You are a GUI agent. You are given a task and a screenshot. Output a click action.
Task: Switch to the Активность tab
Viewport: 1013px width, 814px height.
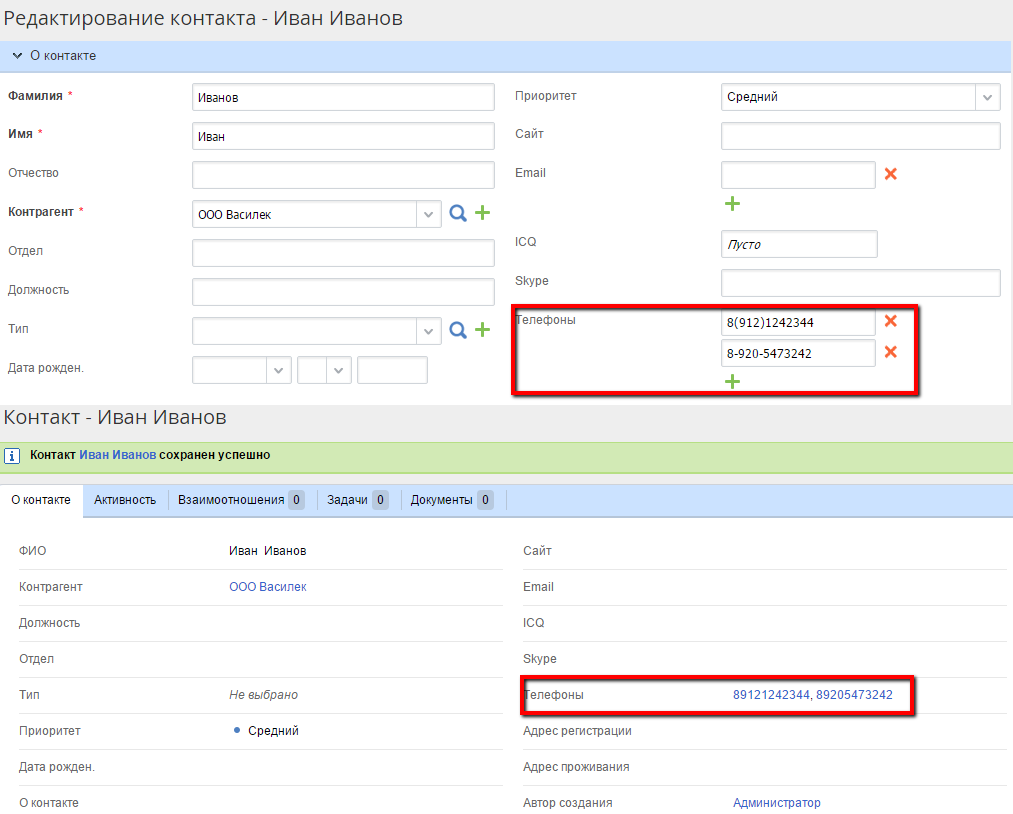click(x=125, y=500)
